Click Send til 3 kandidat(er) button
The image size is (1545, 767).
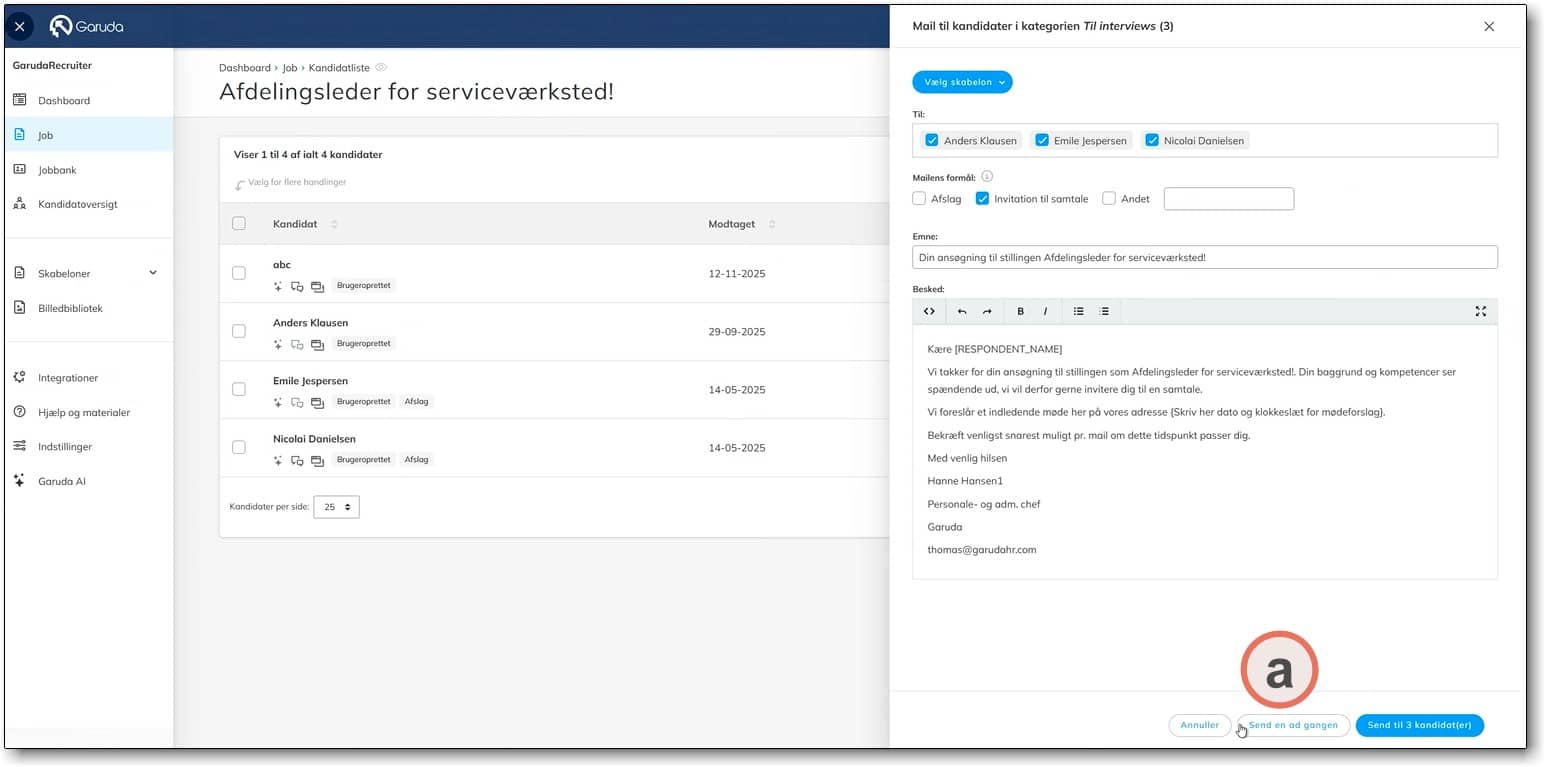1420,725
